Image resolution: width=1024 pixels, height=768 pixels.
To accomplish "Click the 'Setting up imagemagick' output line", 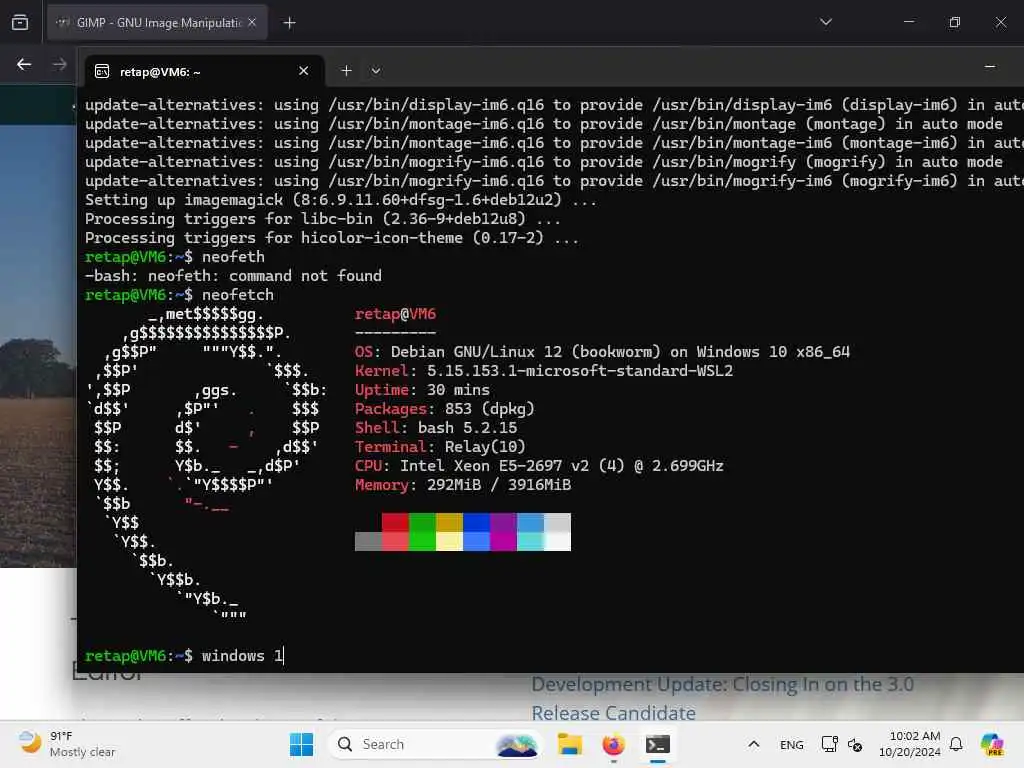I will (x=341, y=200).
